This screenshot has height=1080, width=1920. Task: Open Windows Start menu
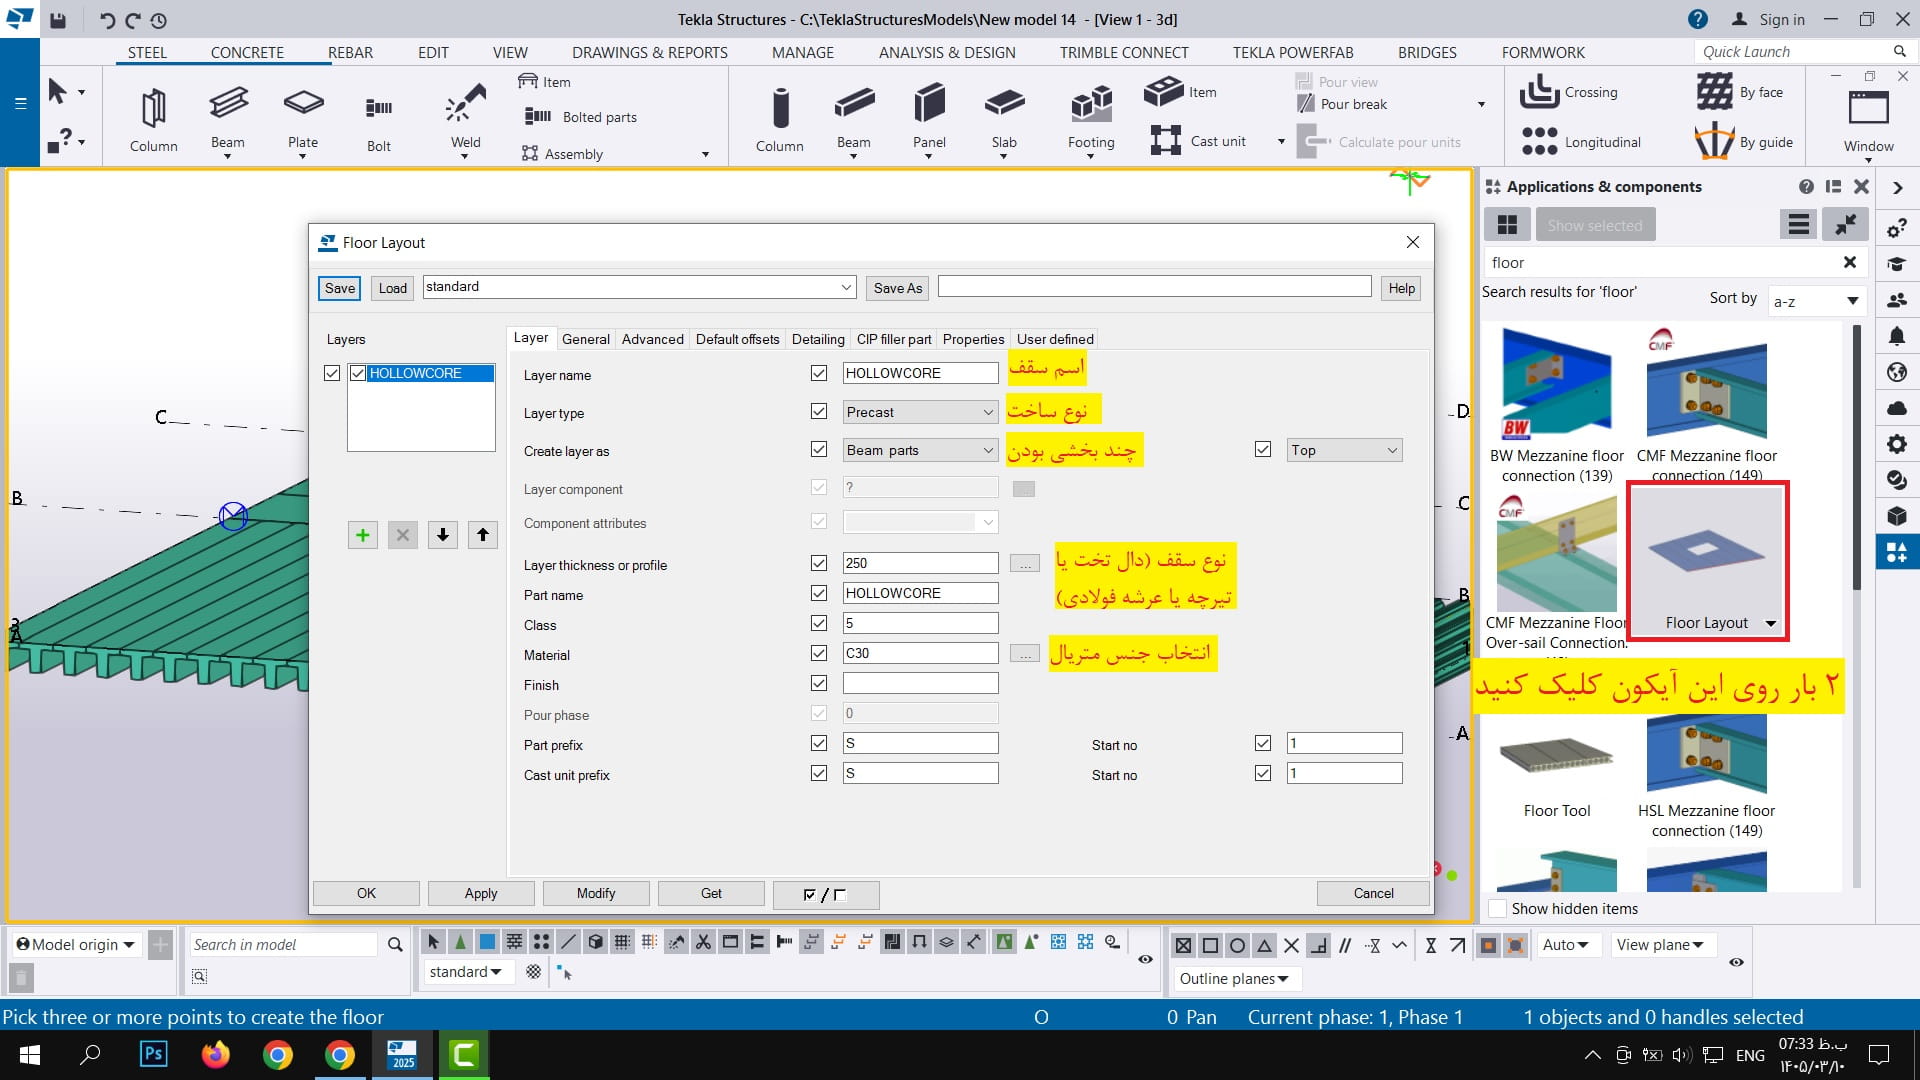(29, 1055)
